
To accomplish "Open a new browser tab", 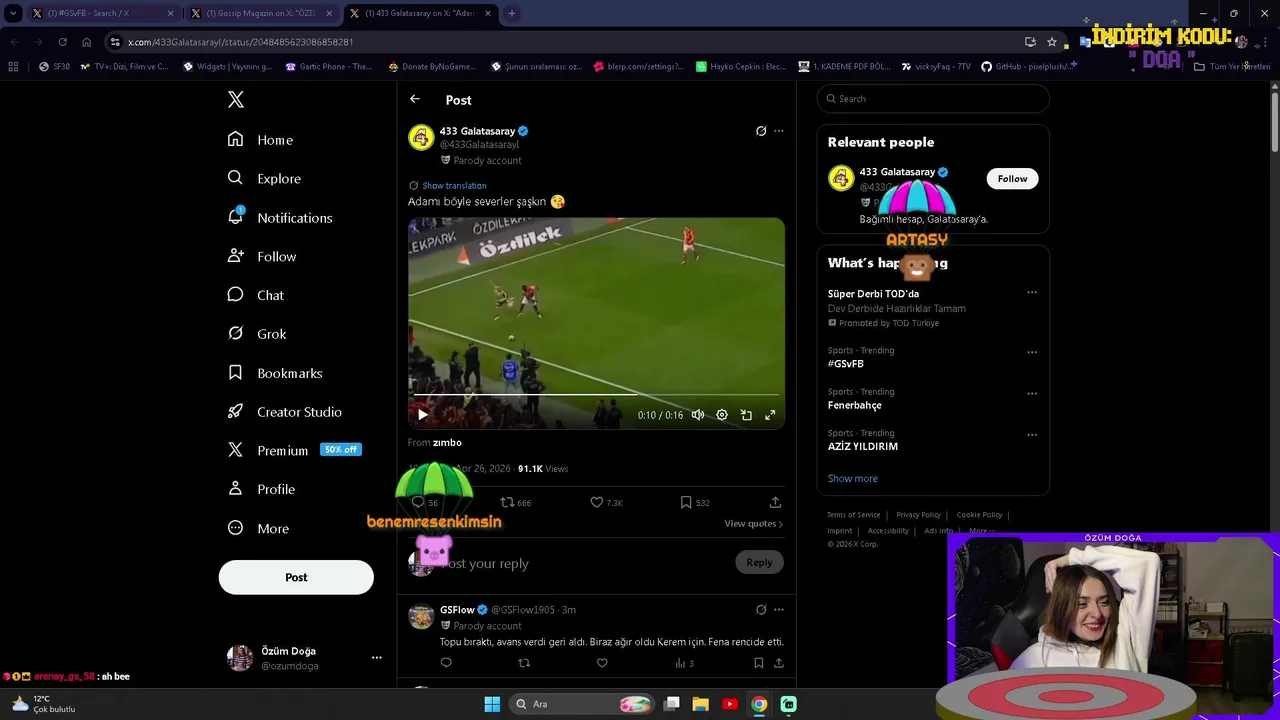I will [511, 13].
